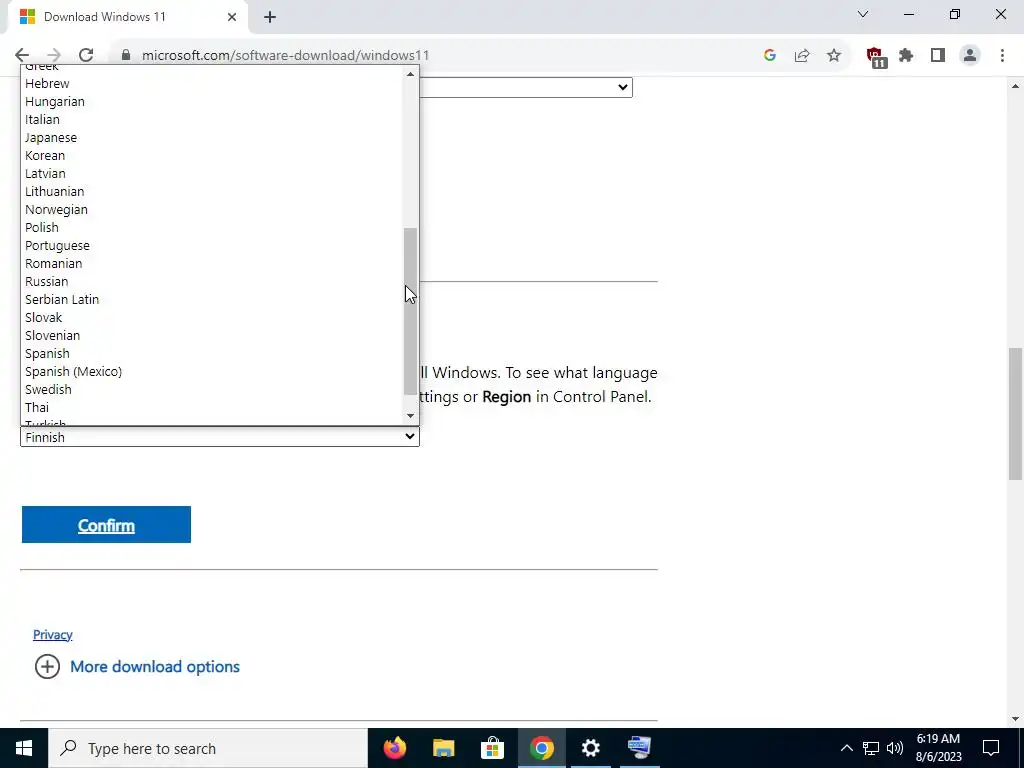
Task: Click page vertical scrollbar thumb
Action: 1015,414
